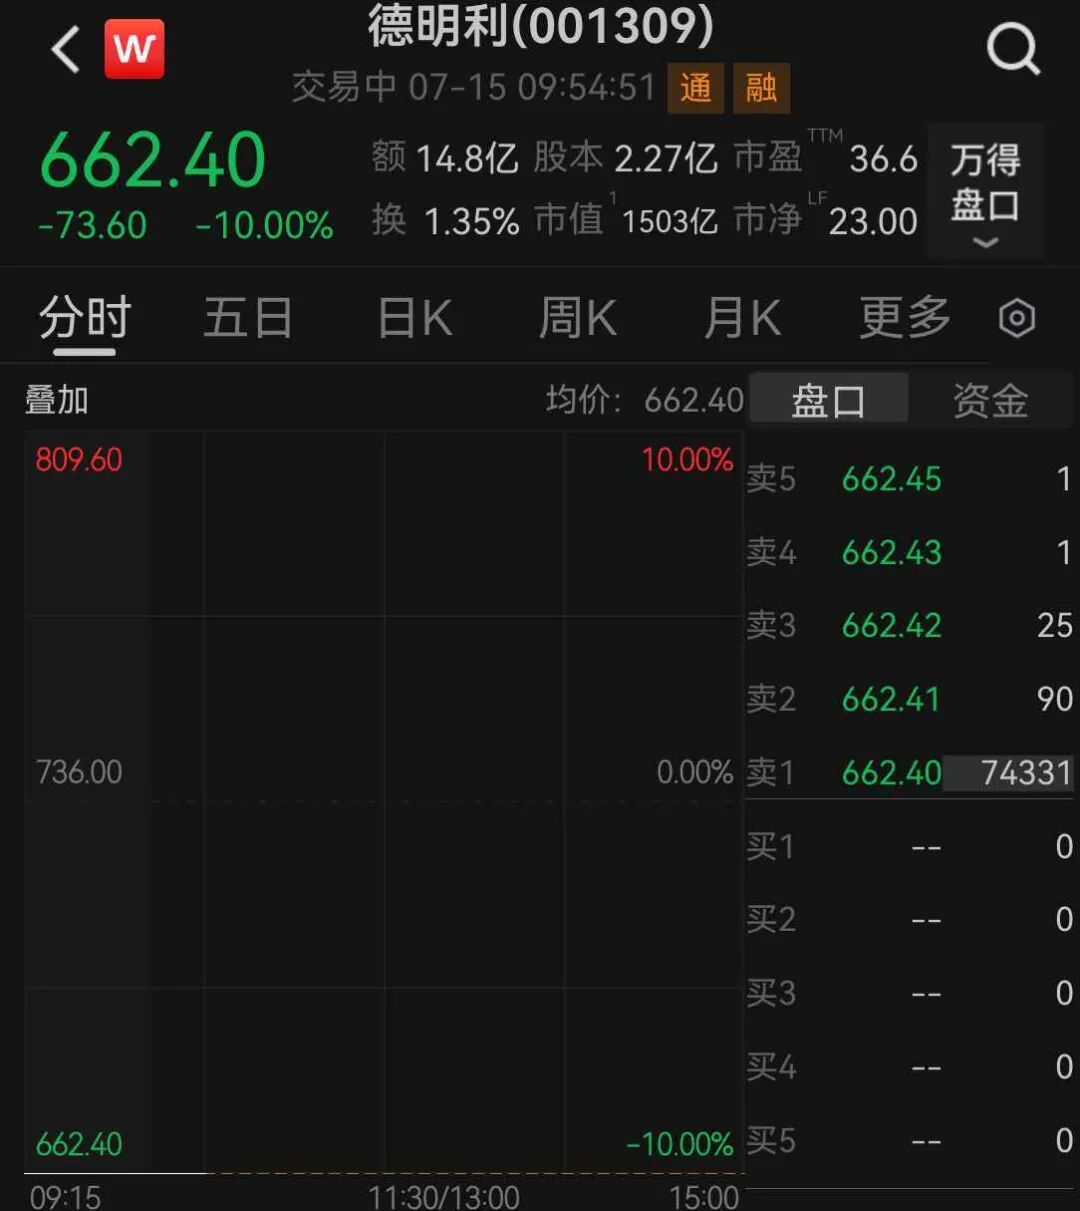The height and width of the screenshot is (1211, 1080).
Task: Tap the 融 badge
Action: (x=761, y=88)
